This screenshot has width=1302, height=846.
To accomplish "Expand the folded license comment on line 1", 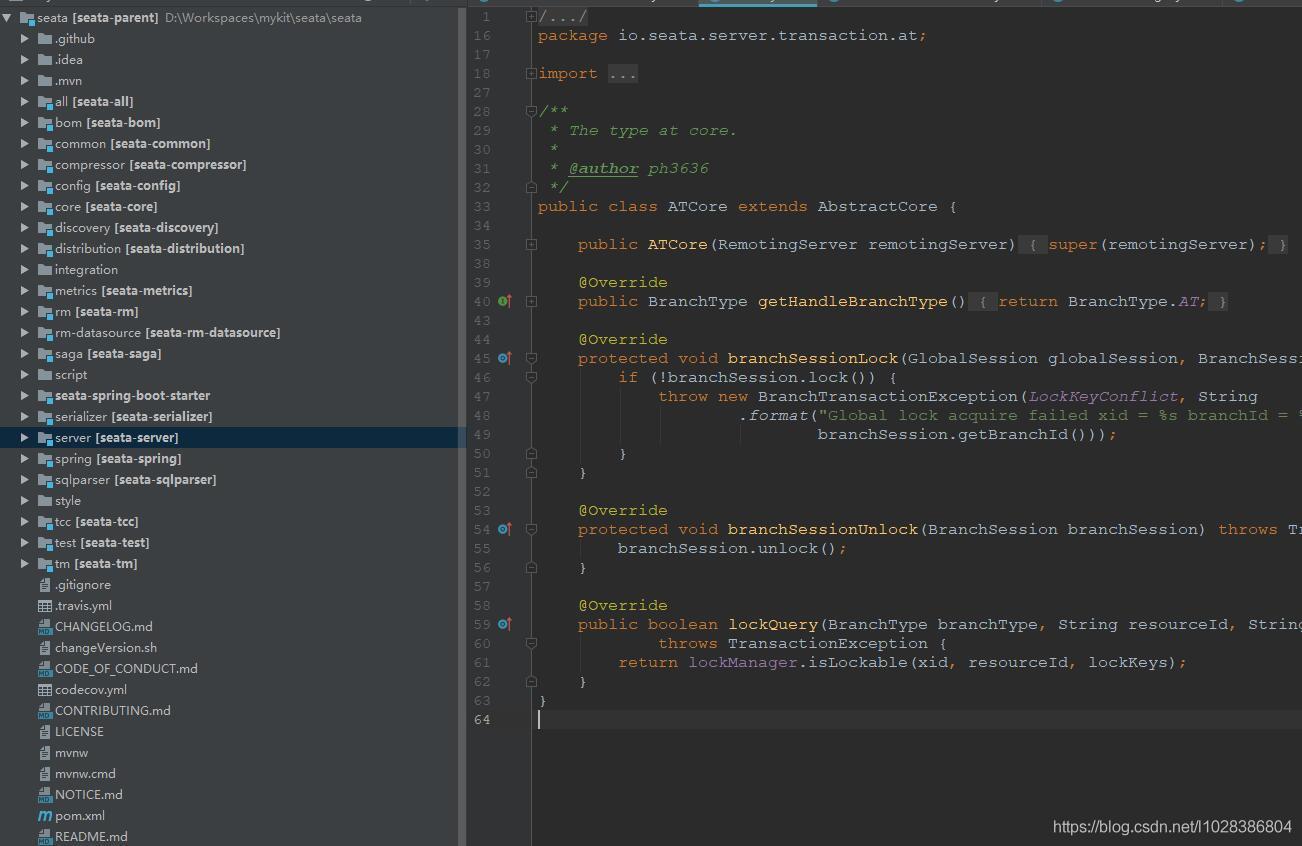I will [532, 17].
